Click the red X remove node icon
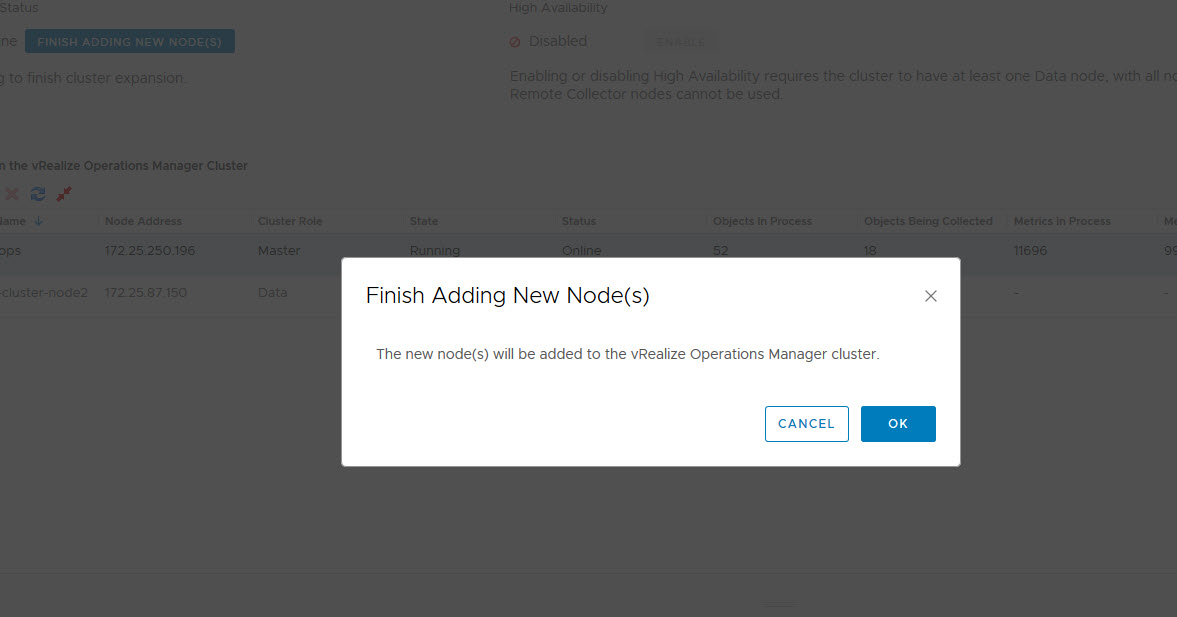1177x617 pixels. coord(12,194)
